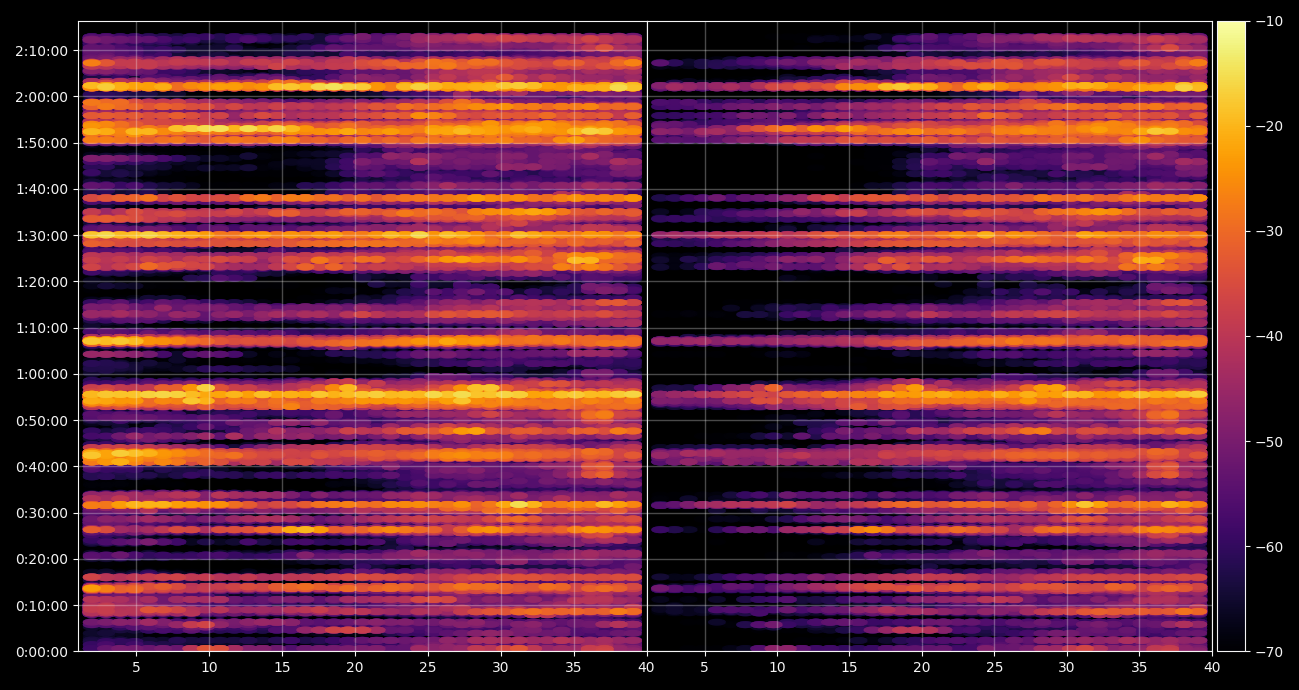Click the 0:50:00 time axis label

point(42,421)
